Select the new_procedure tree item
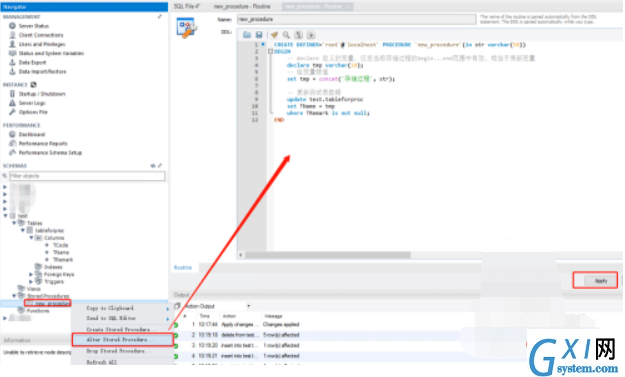The image size is (625, 377). 52,304
